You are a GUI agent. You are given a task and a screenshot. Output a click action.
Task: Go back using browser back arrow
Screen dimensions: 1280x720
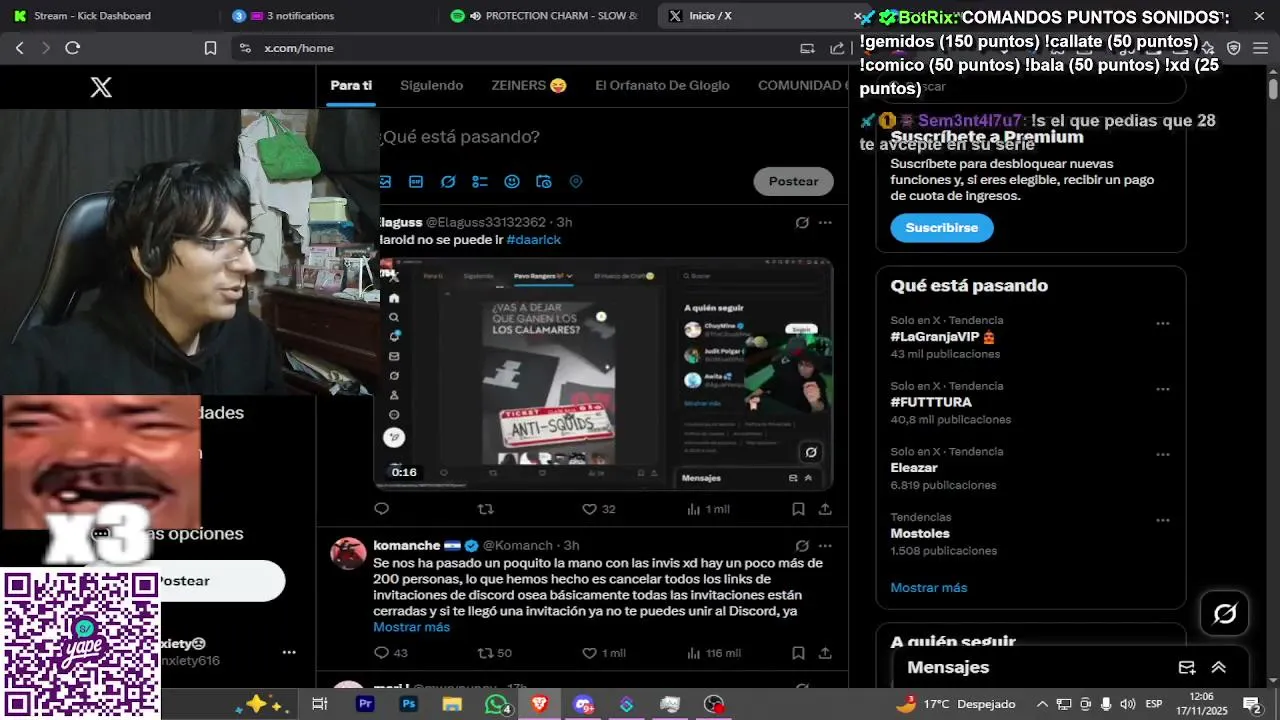coord(19,48)
